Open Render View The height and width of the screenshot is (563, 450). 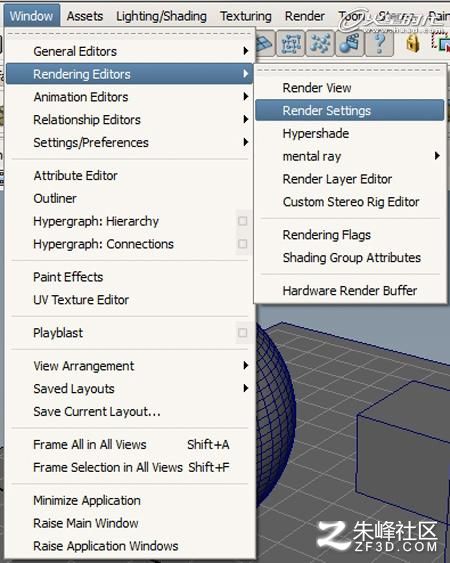317,88
